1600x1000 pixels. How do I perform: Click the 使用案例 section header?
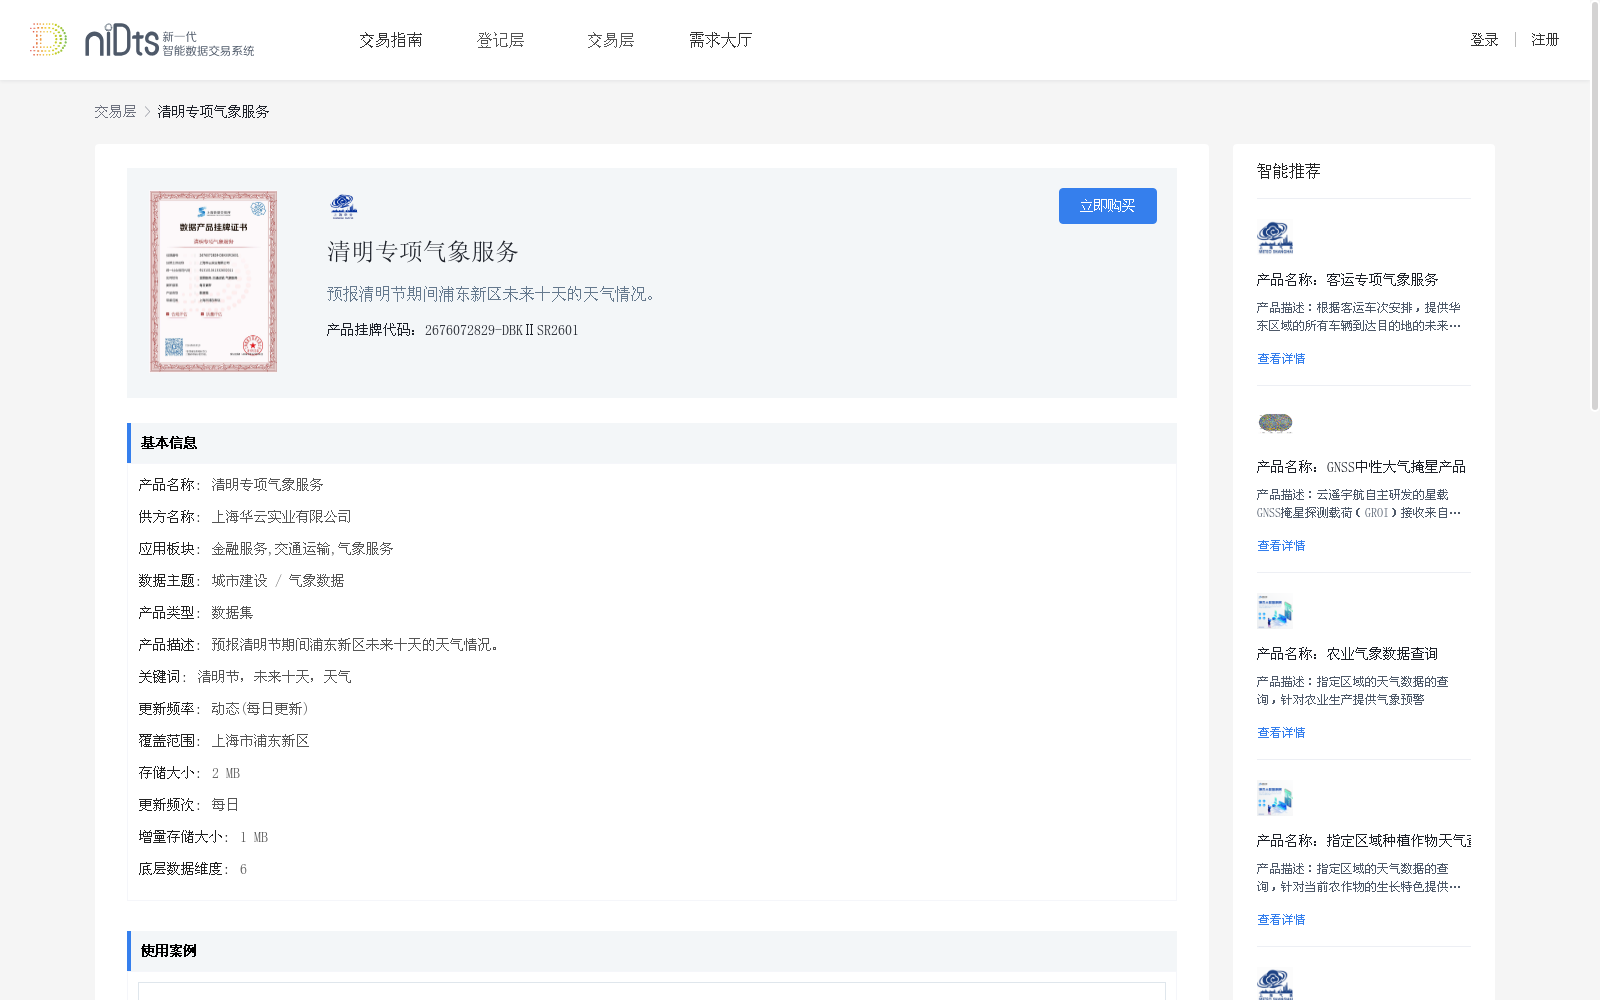tap(652, 951)
